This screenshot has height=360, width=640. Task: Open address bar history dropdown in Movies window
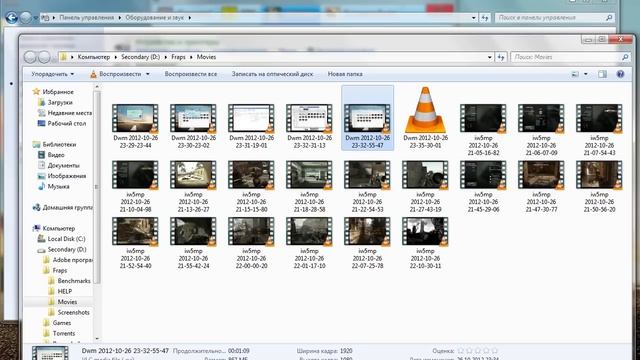pyautogui.click(x=489, y=57)
